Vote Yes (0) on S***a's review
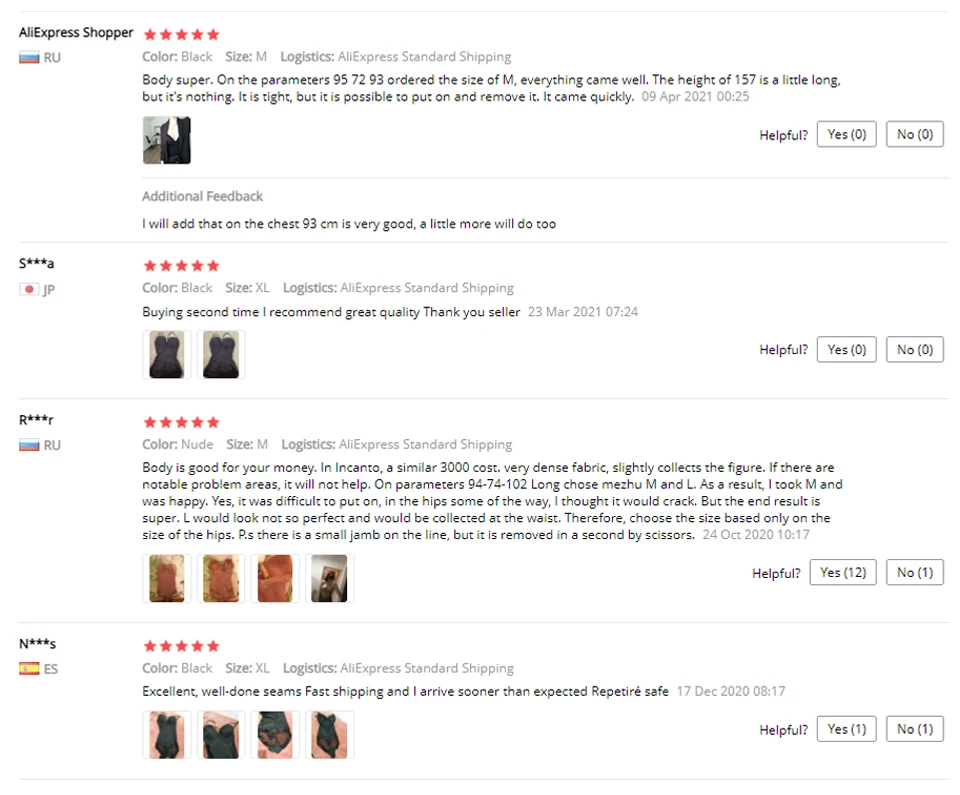 coord(847,349)
